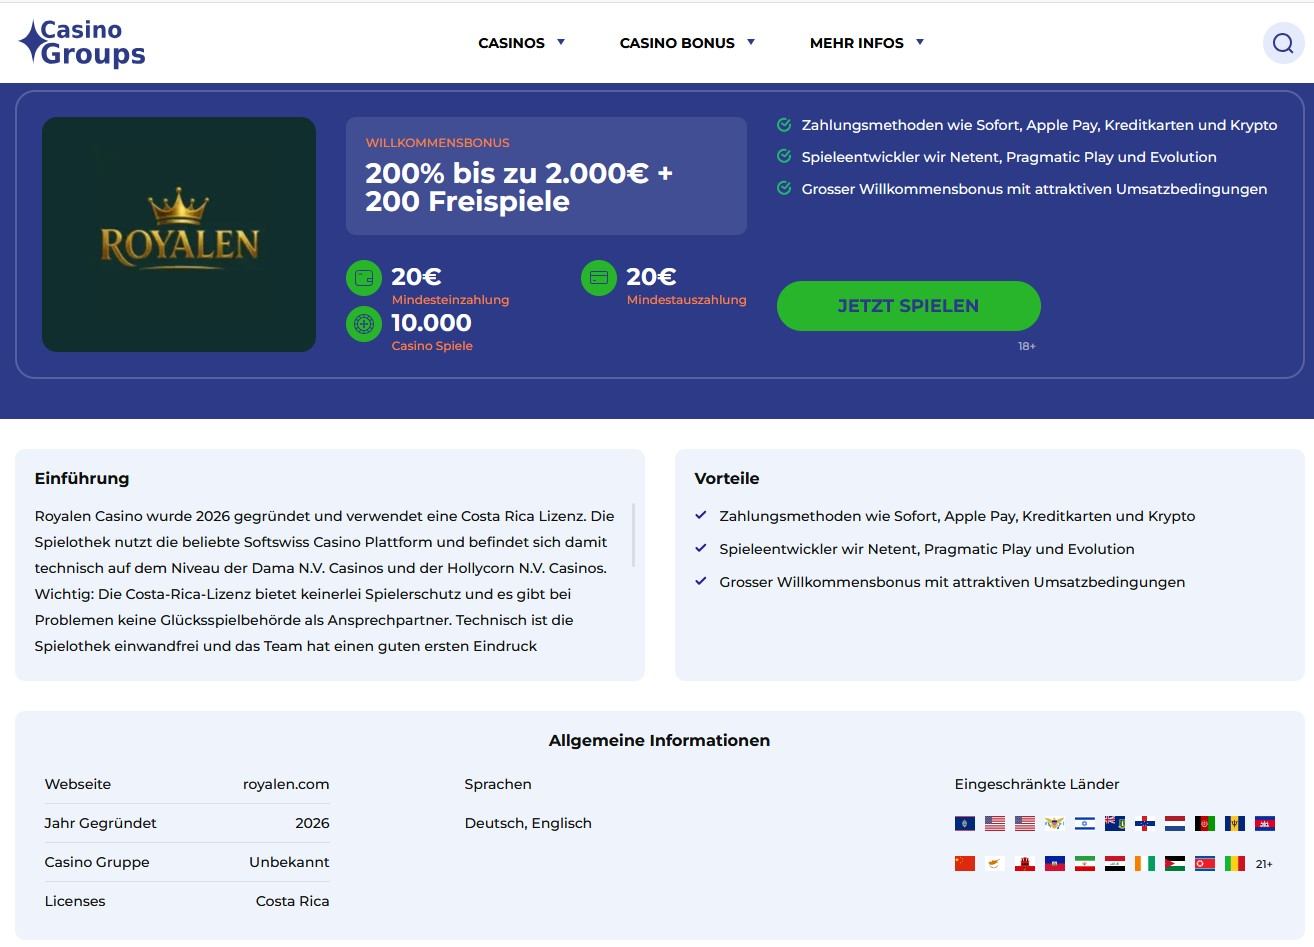Click the Iran flag icon
Image resolution: width=1314 pixels, height=947 pixels.
(x=1085, y=864)
